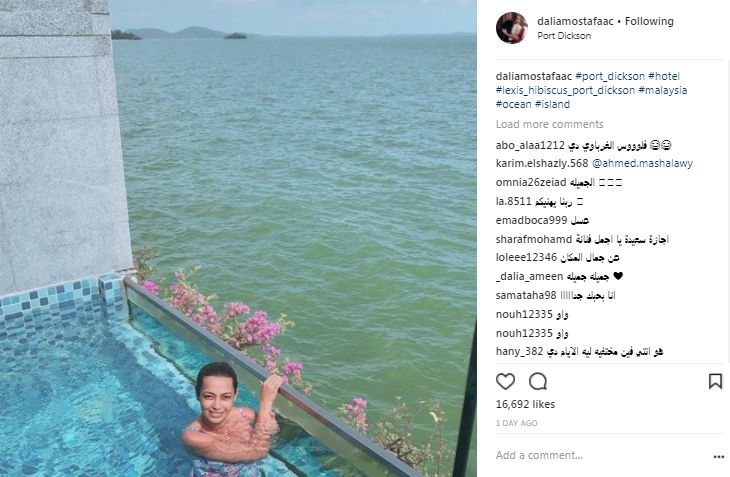Like the post with the heart icon
This screenshot has height=477, width=730.
tap(505, 382)
